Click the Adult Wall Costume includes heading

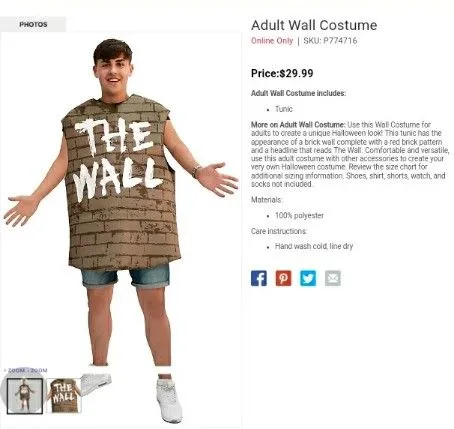point(298,93)
